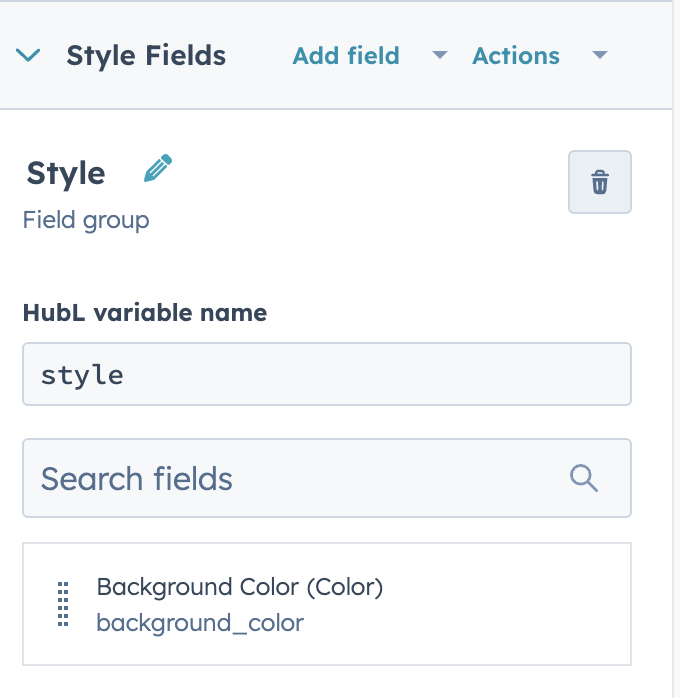This screenshot has height=698, width=680.
Task: Click the HubL variable name label
Action: click(x=145, y=312)
